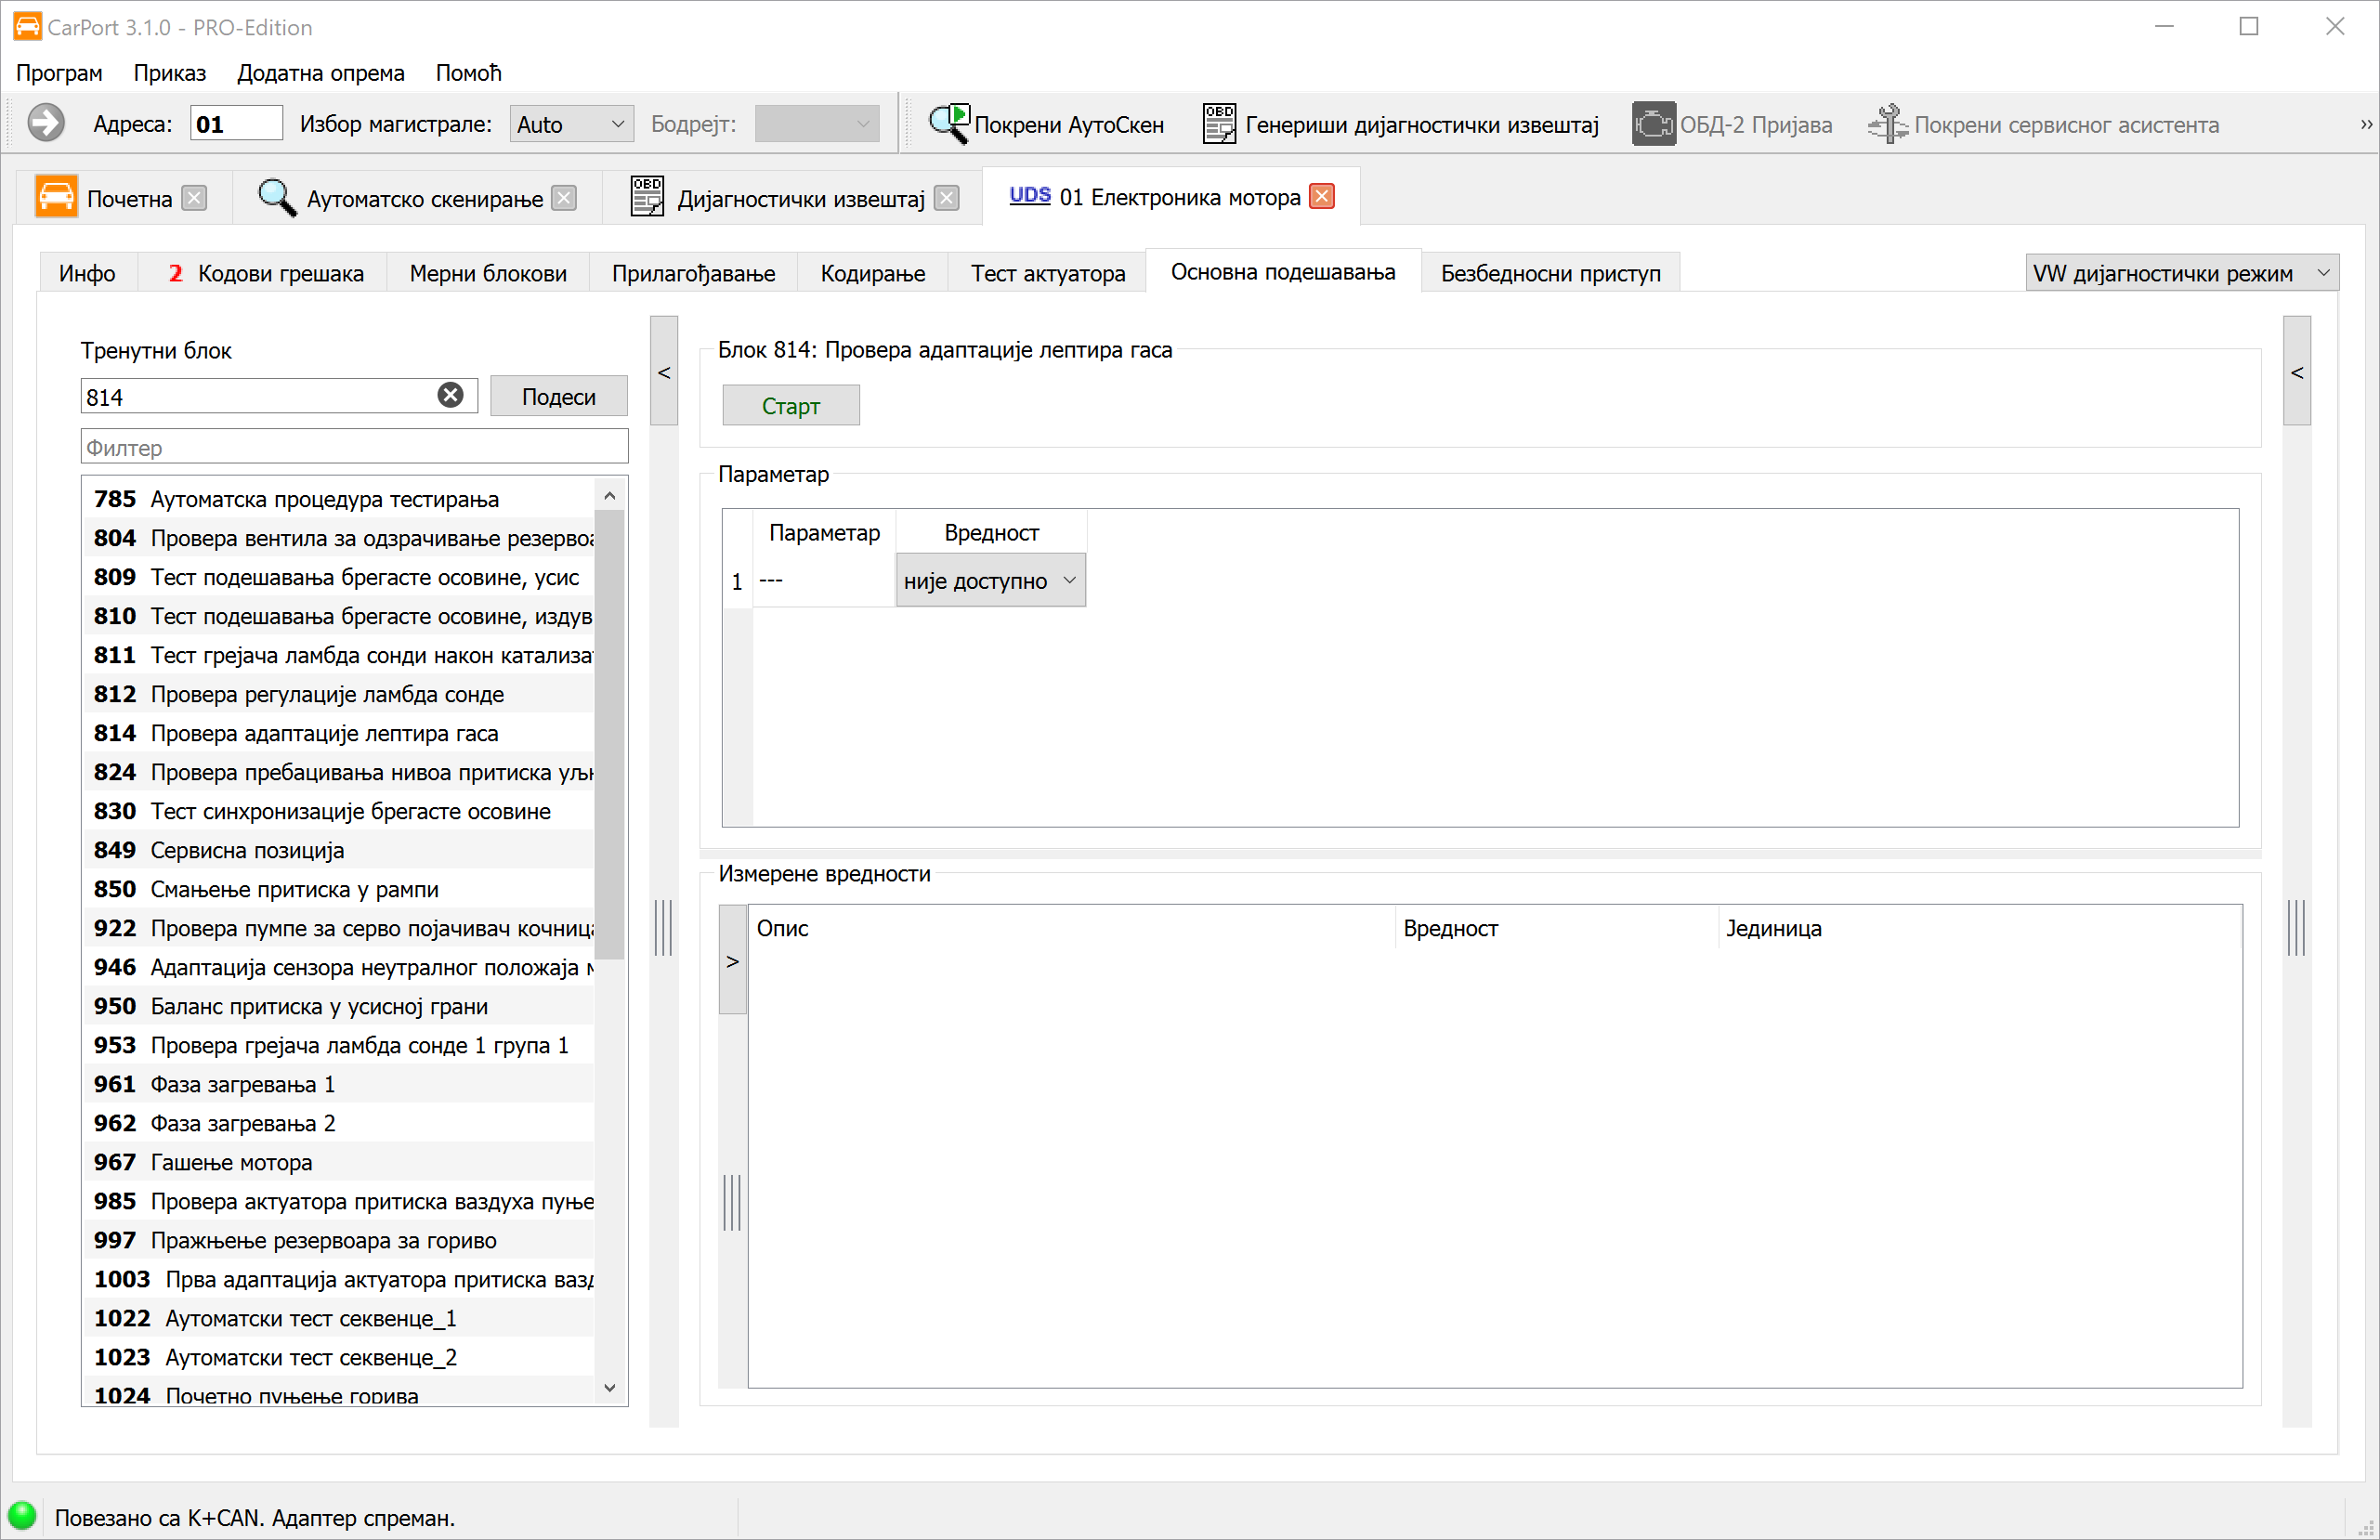Clear the current block field (X icon)
The width and height of the screenshot is (2380, 1540).
click(450, 396)
